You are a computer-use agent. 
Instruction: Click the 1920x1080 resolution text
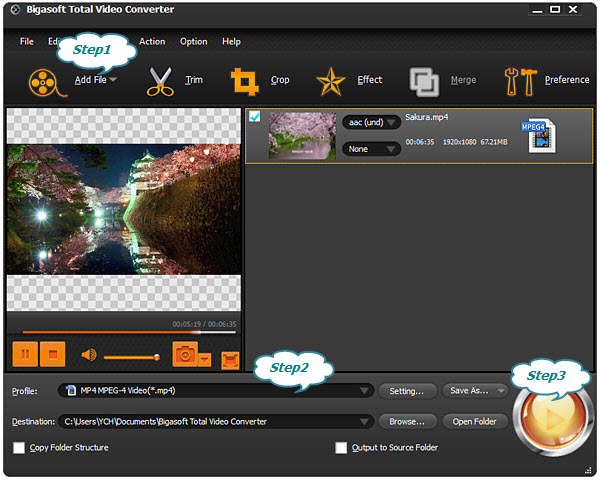(x=459, y=142)
